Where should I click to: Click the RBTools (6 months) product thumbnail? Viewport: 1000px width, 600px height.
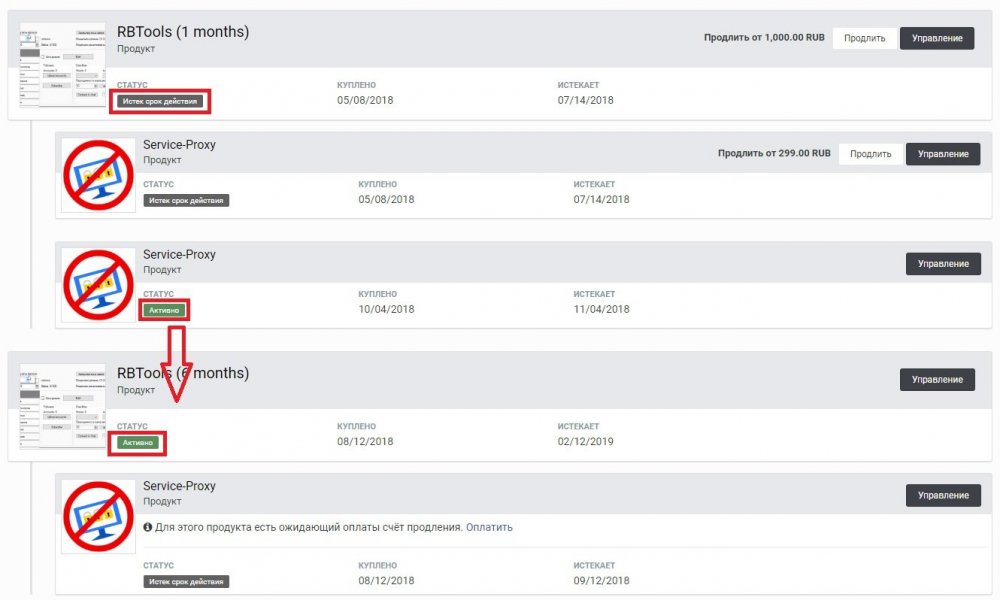pos(62,408)
